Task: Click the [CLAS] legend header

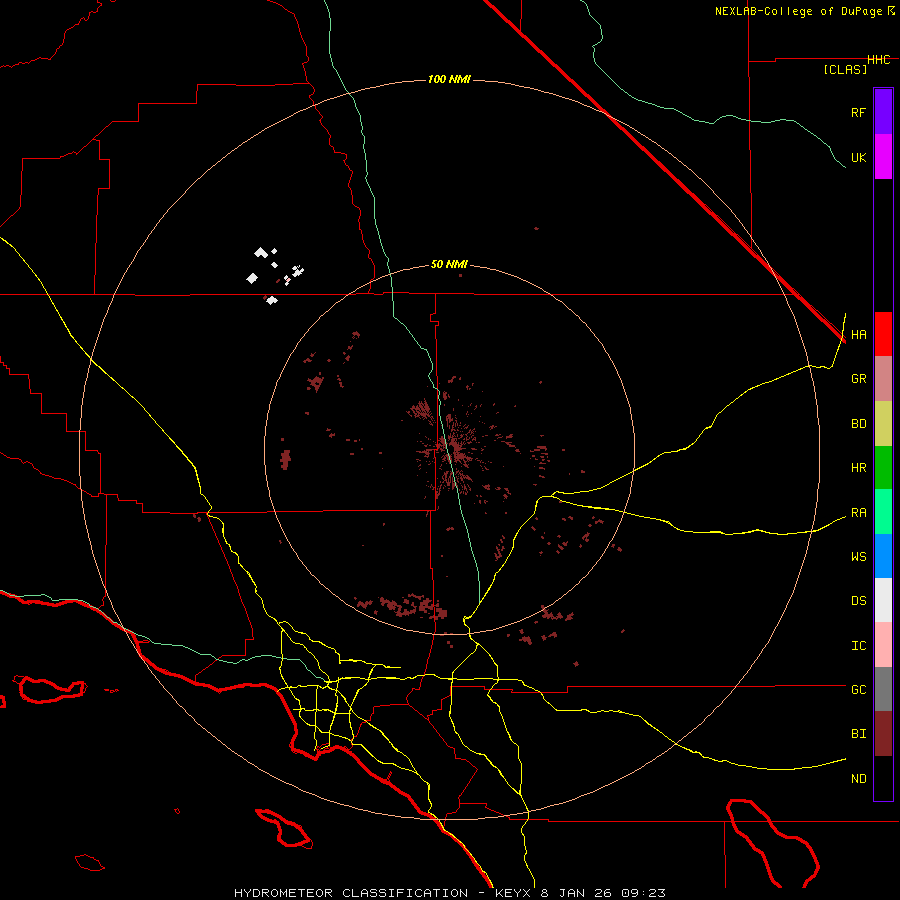Action: [844, 69]
